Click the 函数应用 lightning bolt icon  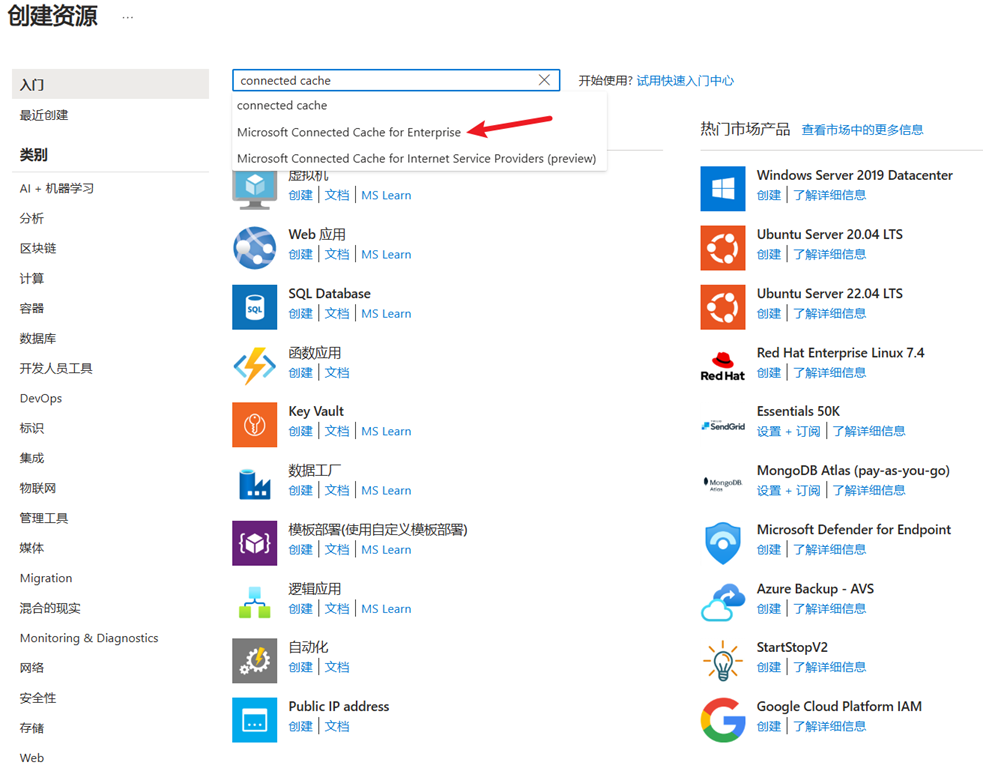pyautogui.click(x=255, y=366)
